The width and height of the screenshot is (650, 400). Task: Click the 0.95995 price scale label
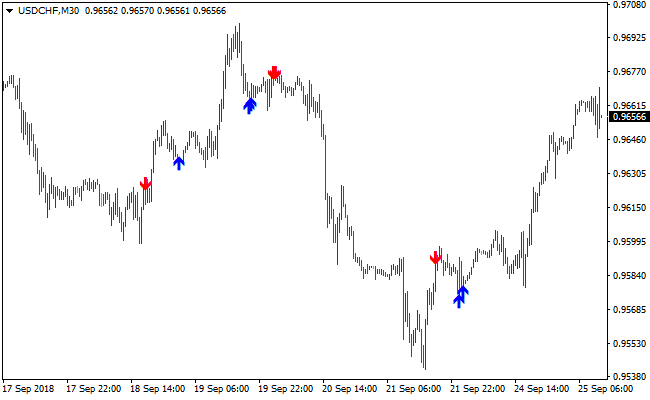pos(629,242)
